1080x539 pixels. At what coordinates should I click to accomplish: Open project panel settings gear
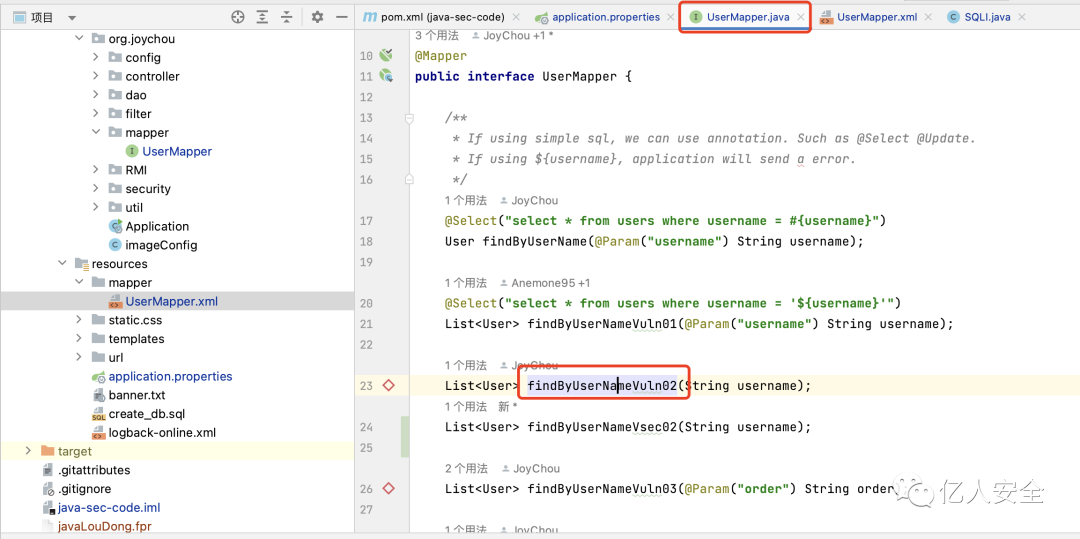pos(317,17)
